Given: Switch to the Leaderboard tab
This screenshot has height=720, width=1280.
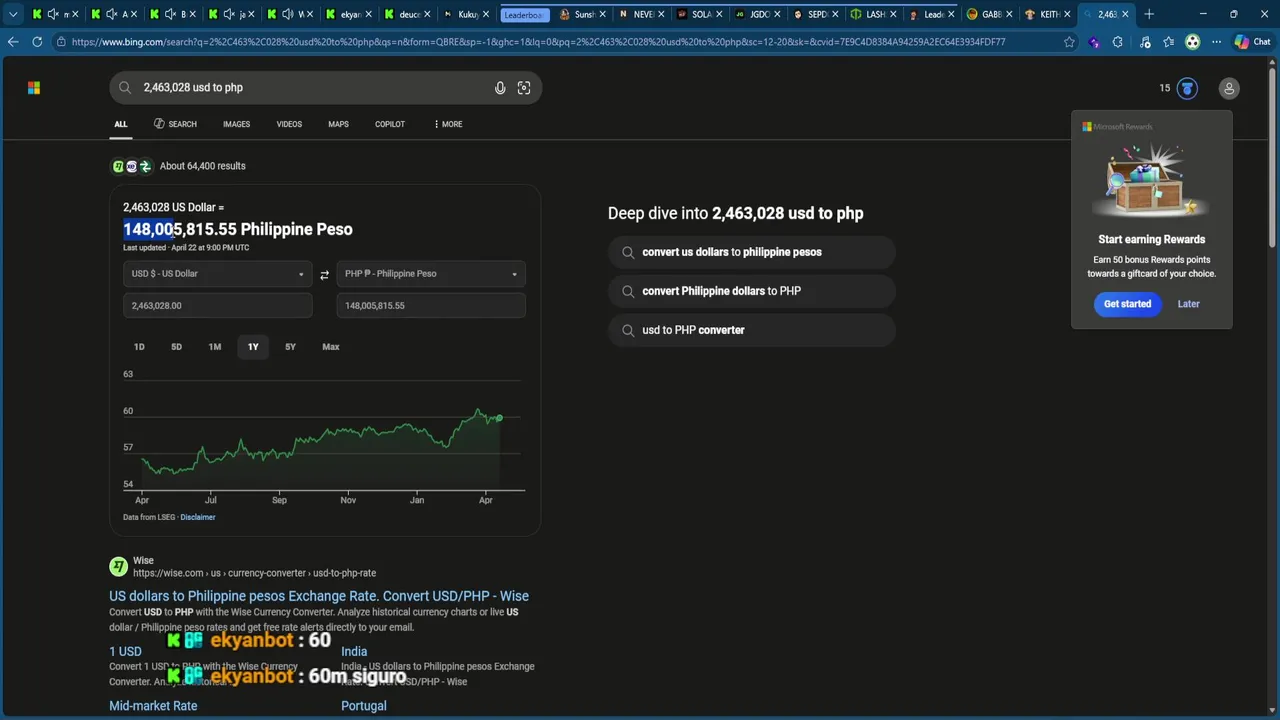Looking at the screenshot, I should click(x=524, y=14).
